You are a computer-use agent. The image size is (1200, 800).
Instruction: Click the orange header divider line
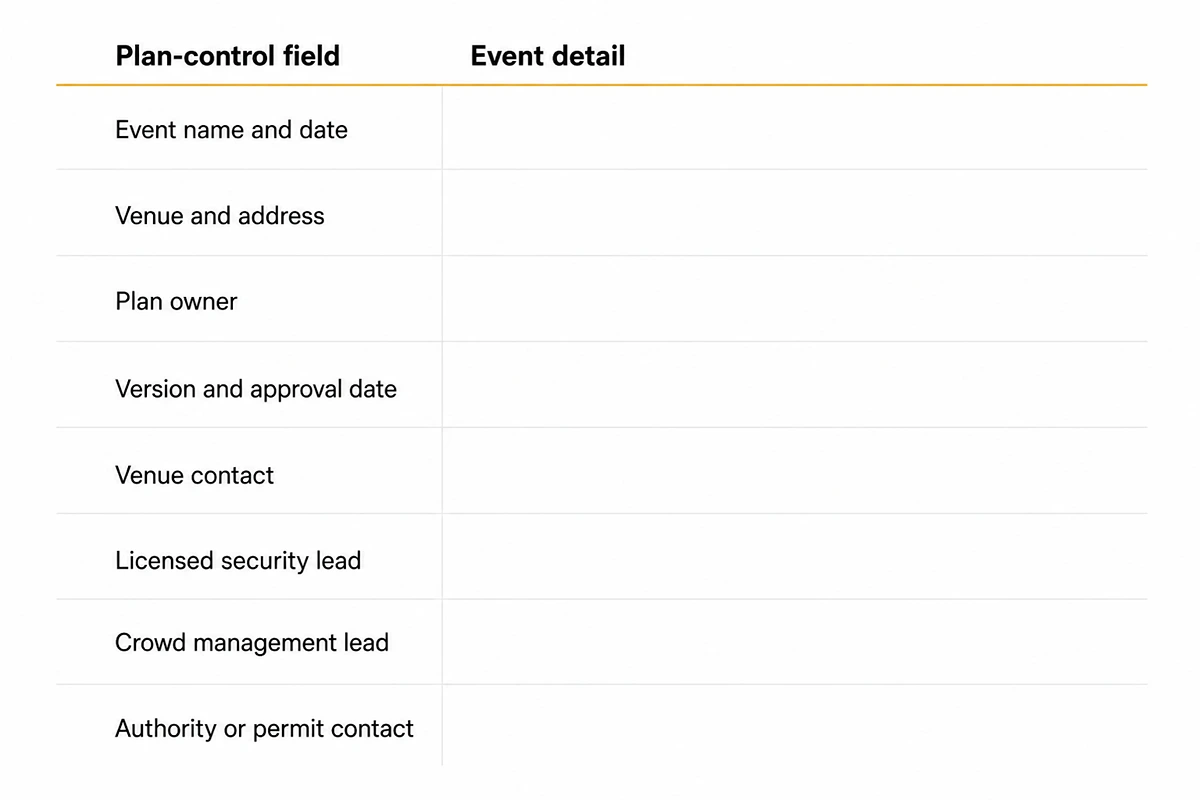click(x=601, y=85)
